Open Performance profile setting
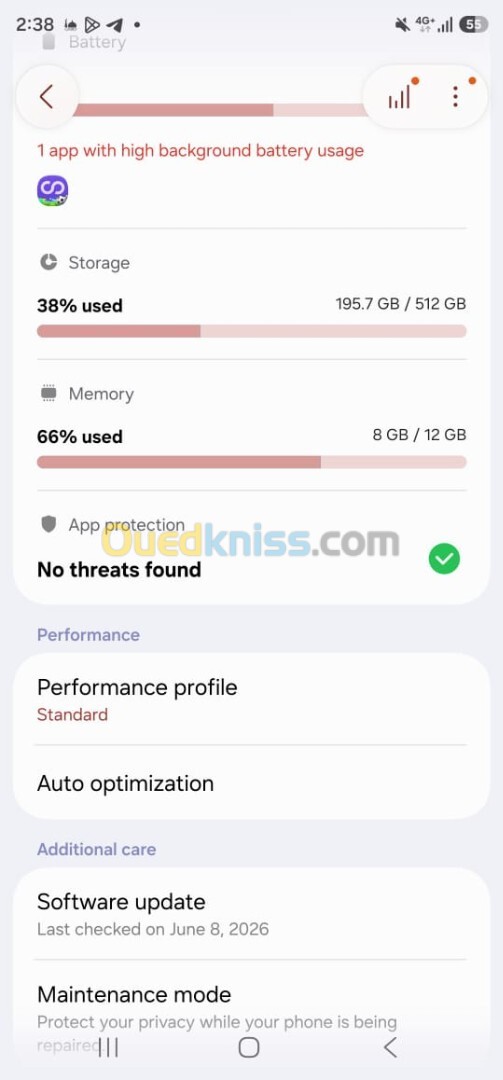This screenshot has width=503, height=1080. [252, 699]
